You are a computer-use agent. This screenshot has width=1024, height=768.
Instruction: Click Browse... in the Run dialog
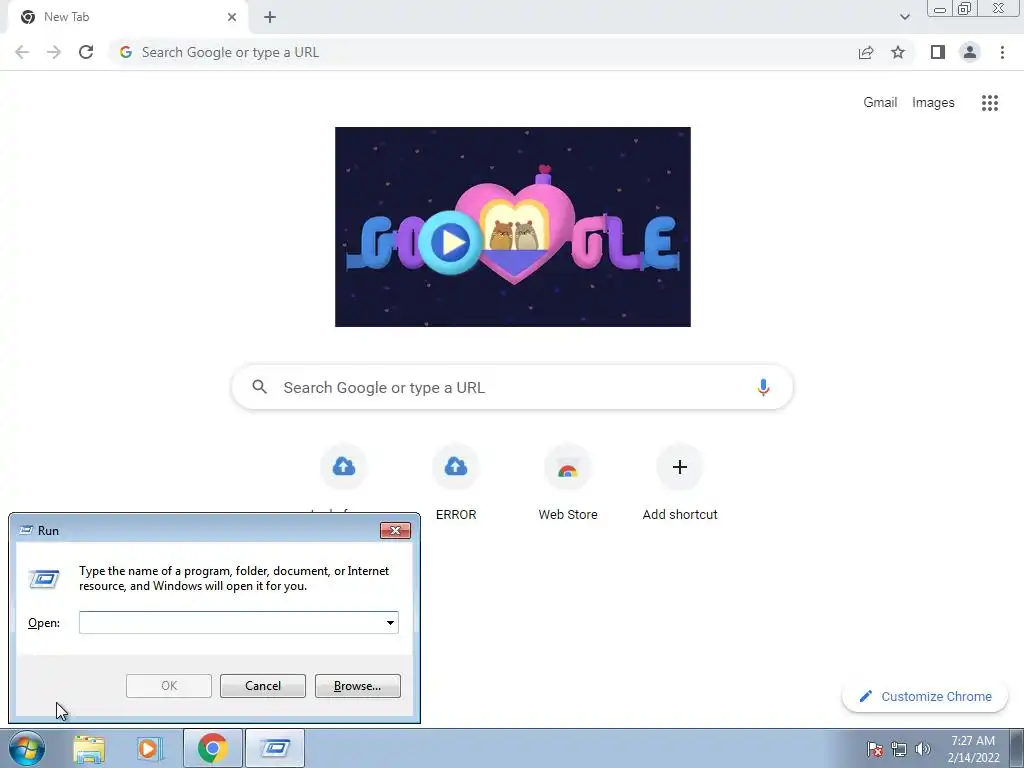pyautogui.click(x=357, y=686)
